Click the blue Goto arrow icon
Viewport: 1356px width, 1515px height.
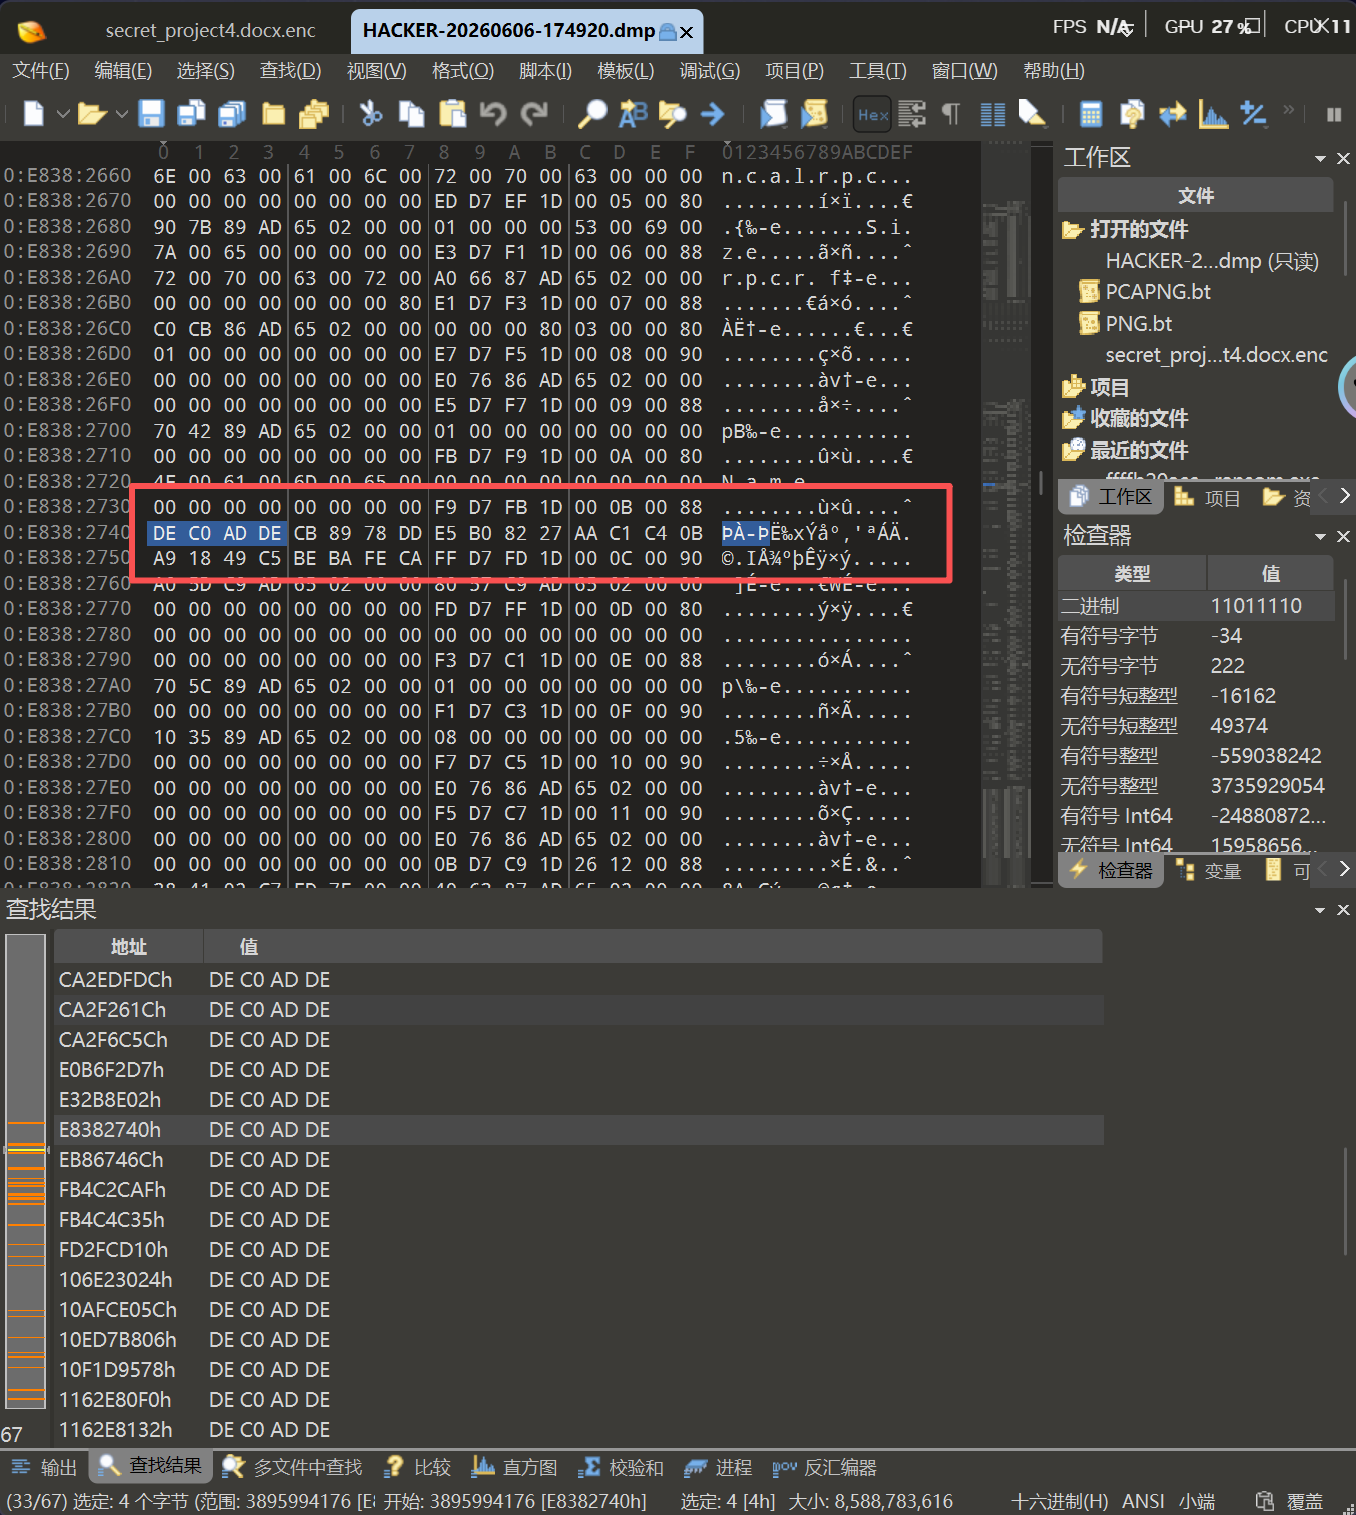coord(712,114)
